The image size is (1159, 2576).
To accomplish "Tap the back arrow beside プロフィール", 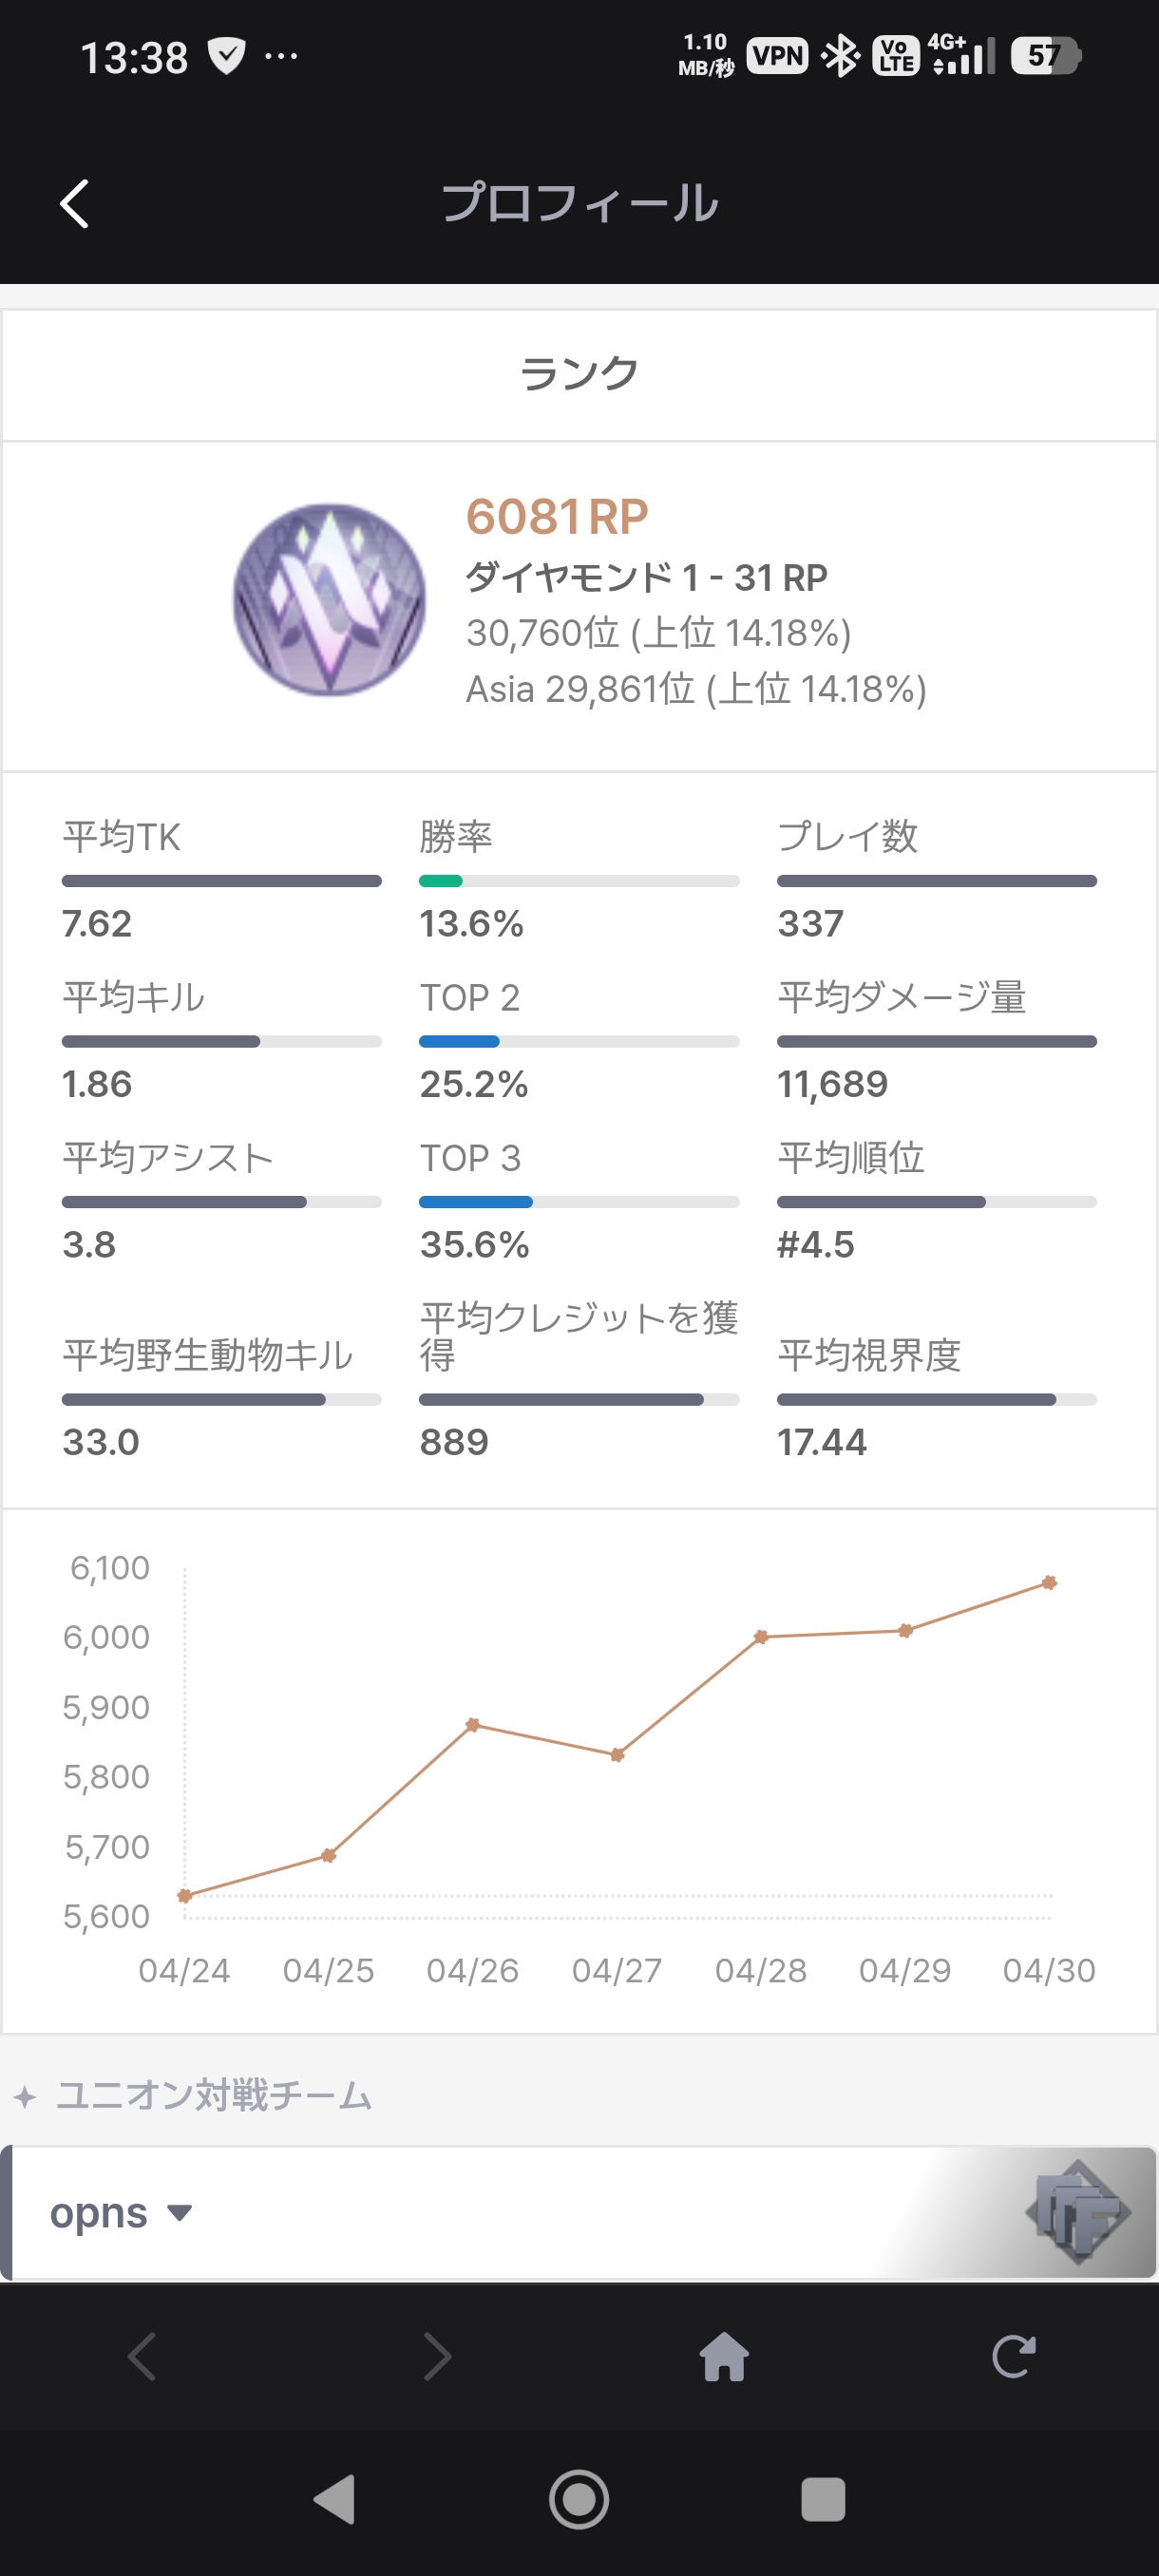I will (75, 204).
